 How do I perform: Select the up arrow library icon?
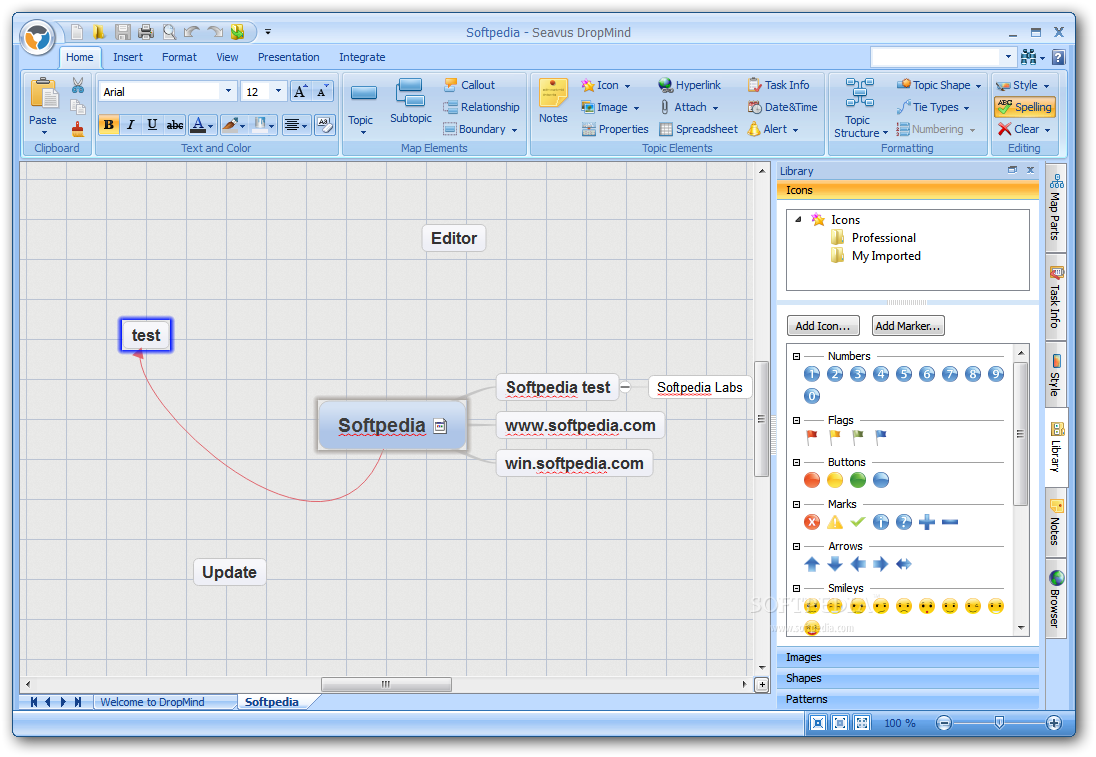[812, 563]
